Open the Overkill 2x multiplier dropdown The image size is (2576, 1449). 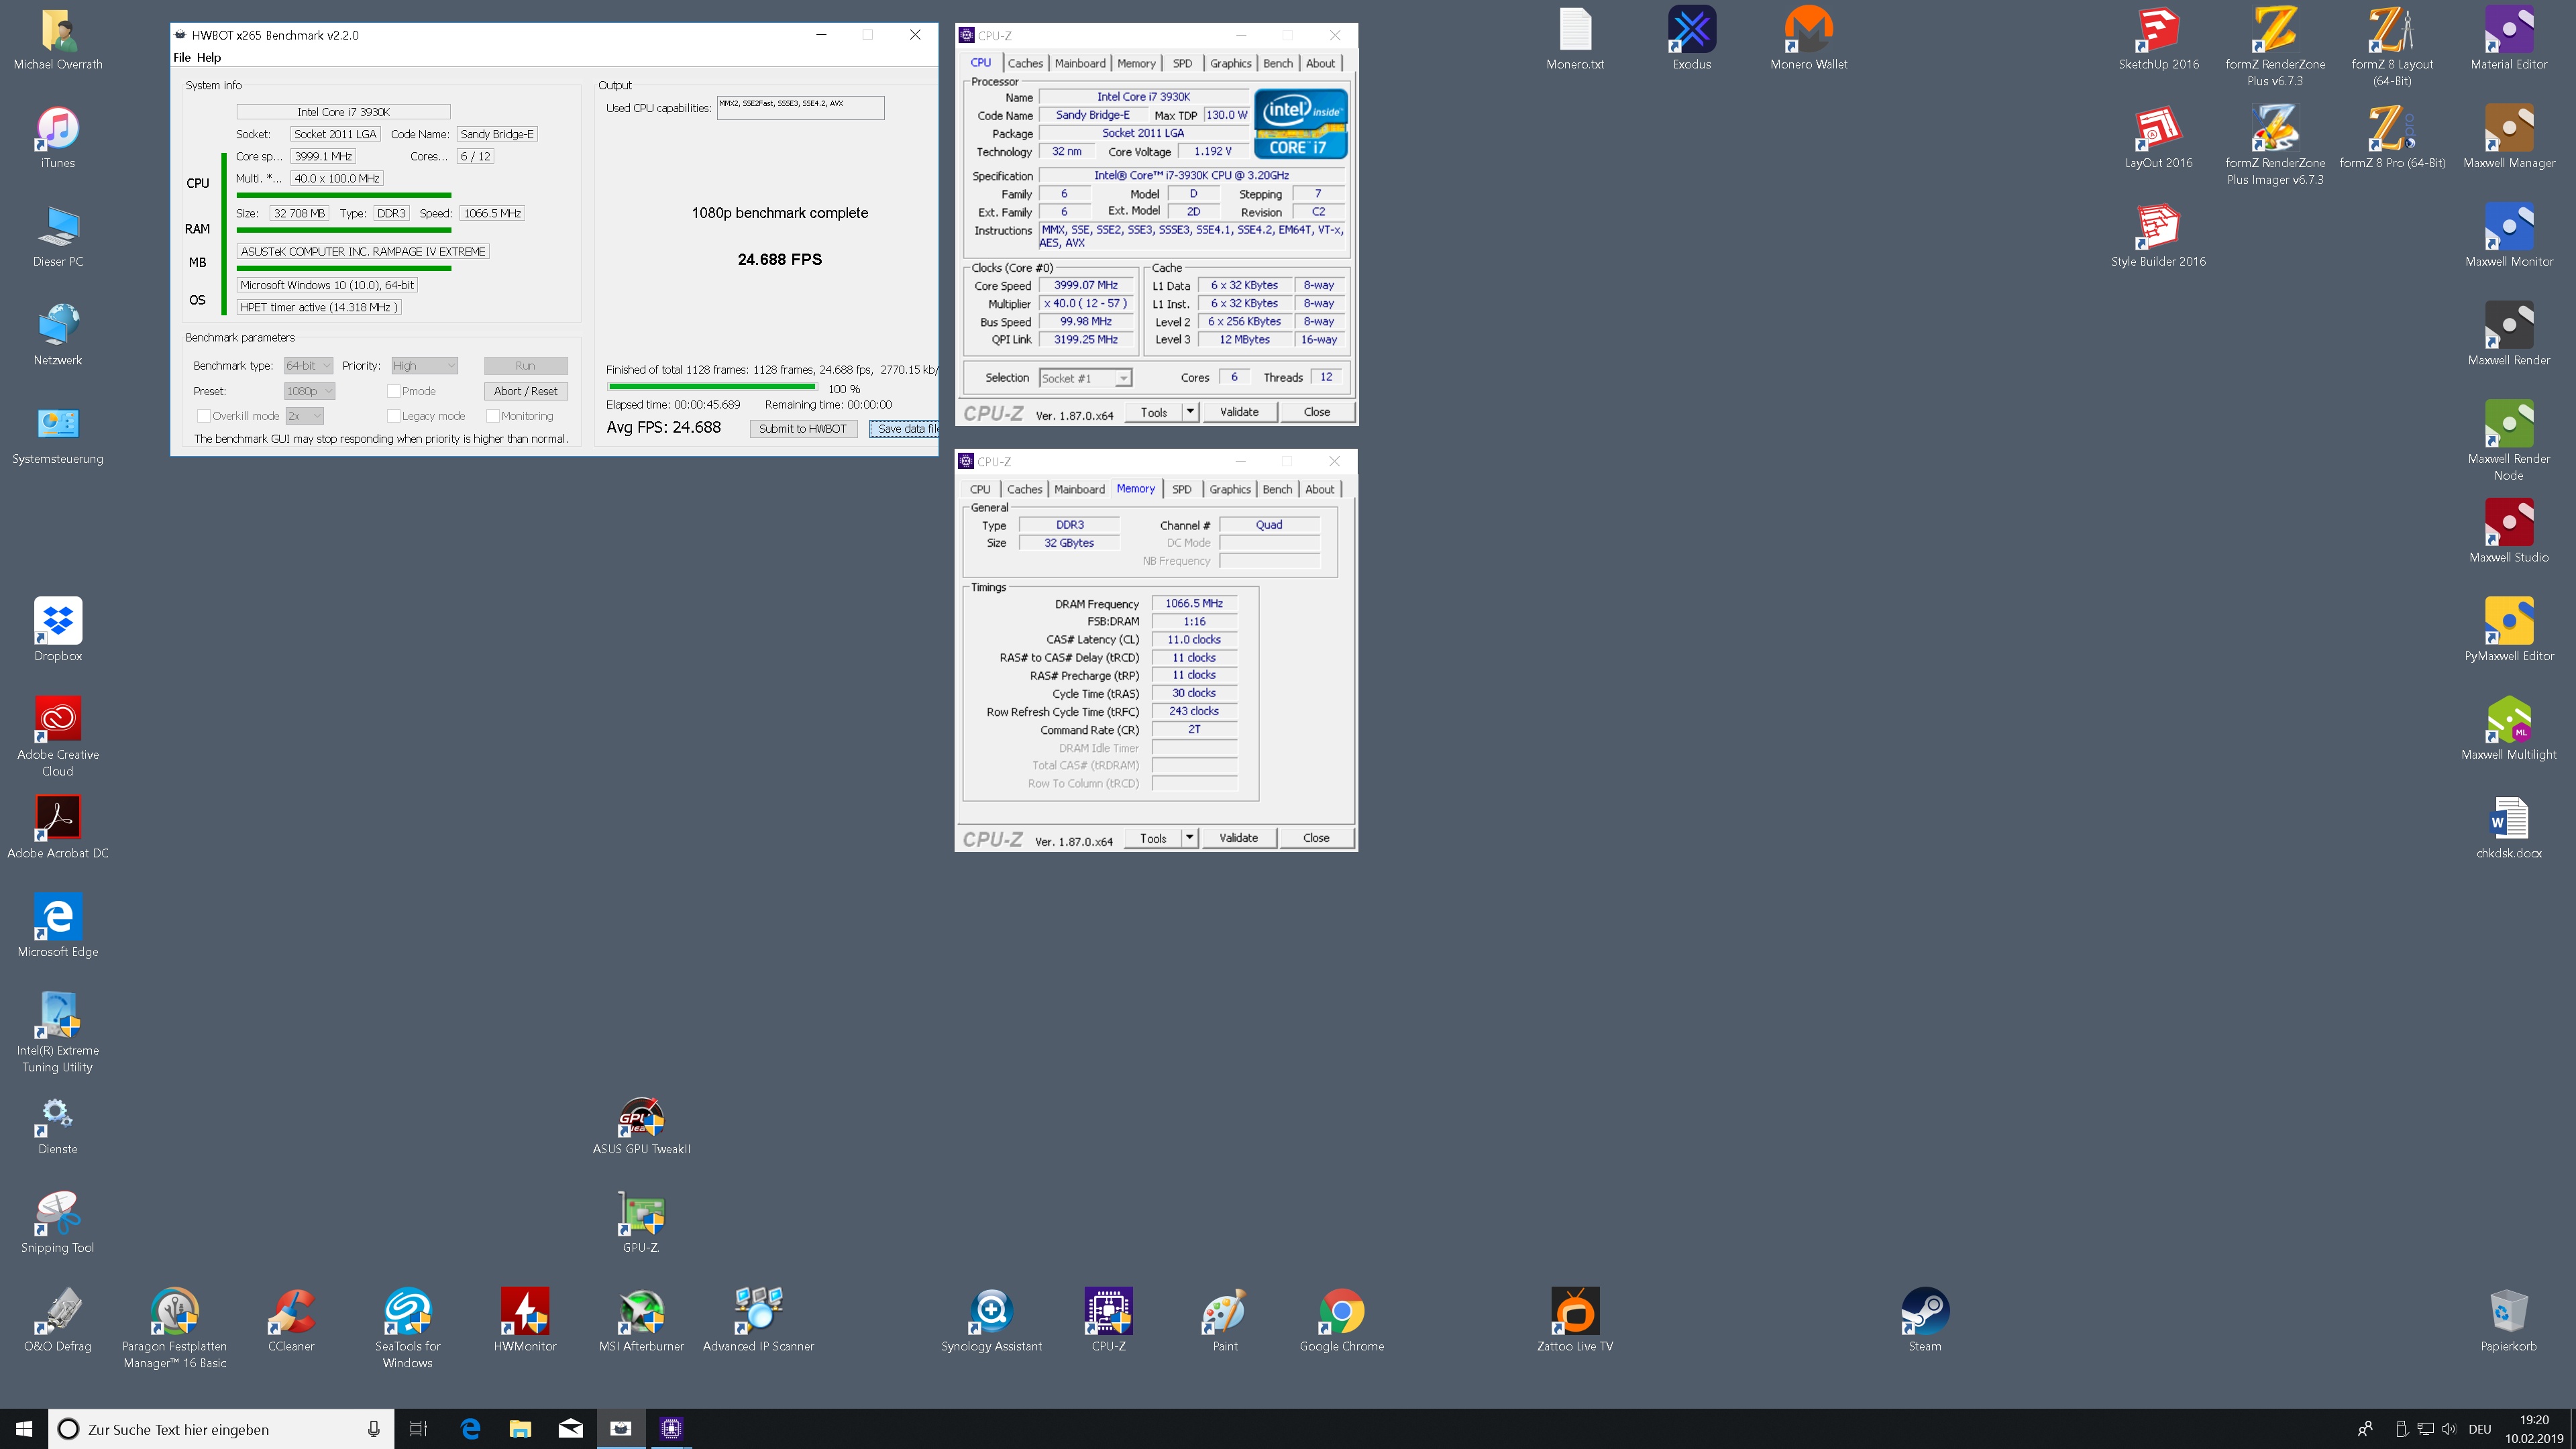304,416
